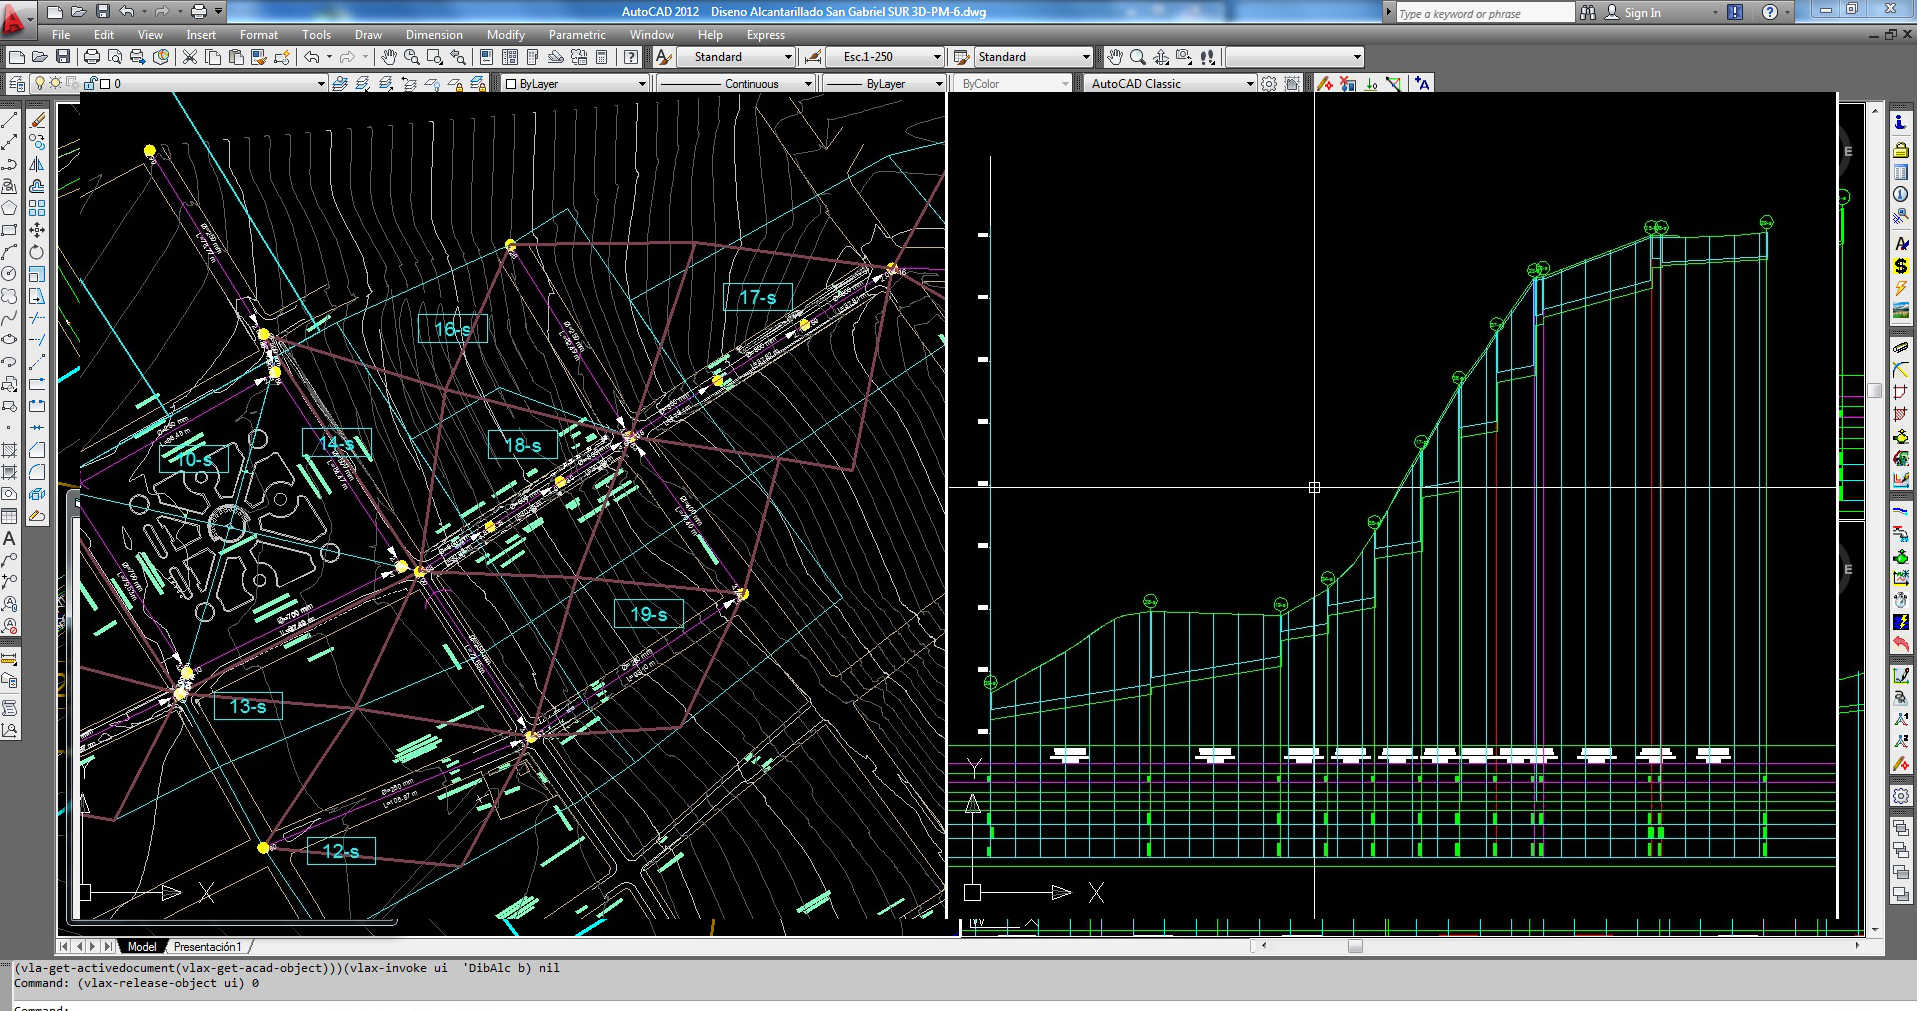Expand the Esc.1-250 dimension style dropdown
This screenshot has width=1920, height=1011.
click(936, 57)
